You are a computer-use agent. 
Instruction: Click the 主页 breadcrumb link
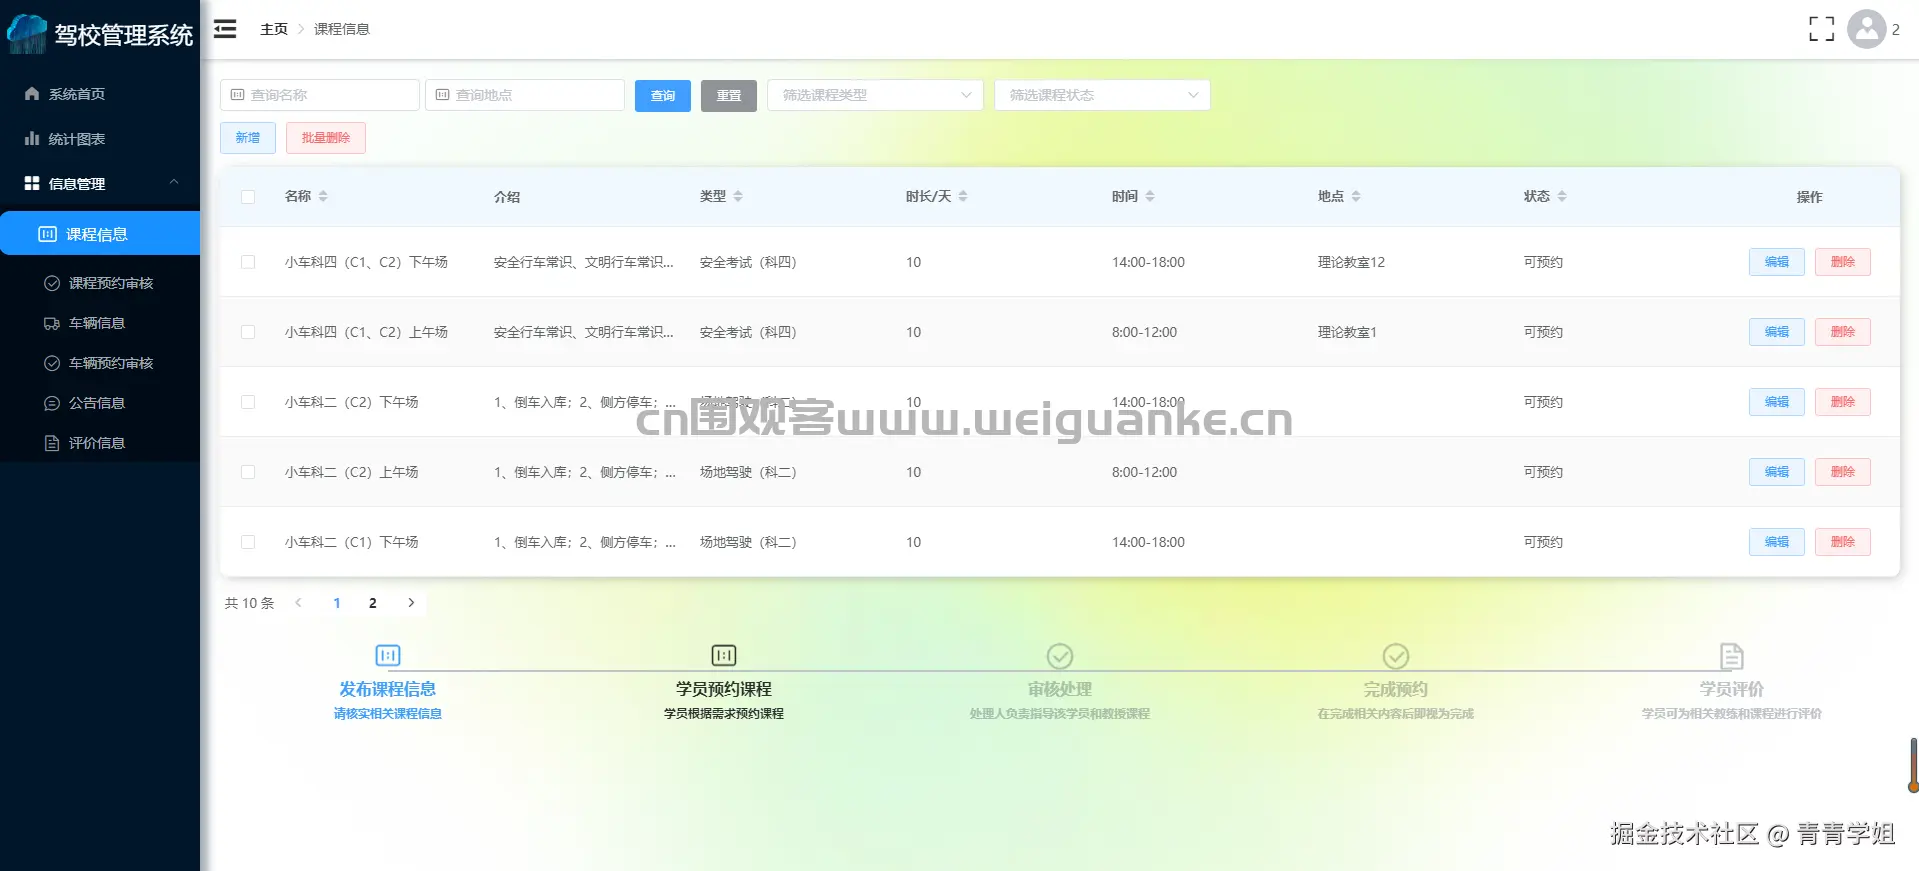[274, 29]
